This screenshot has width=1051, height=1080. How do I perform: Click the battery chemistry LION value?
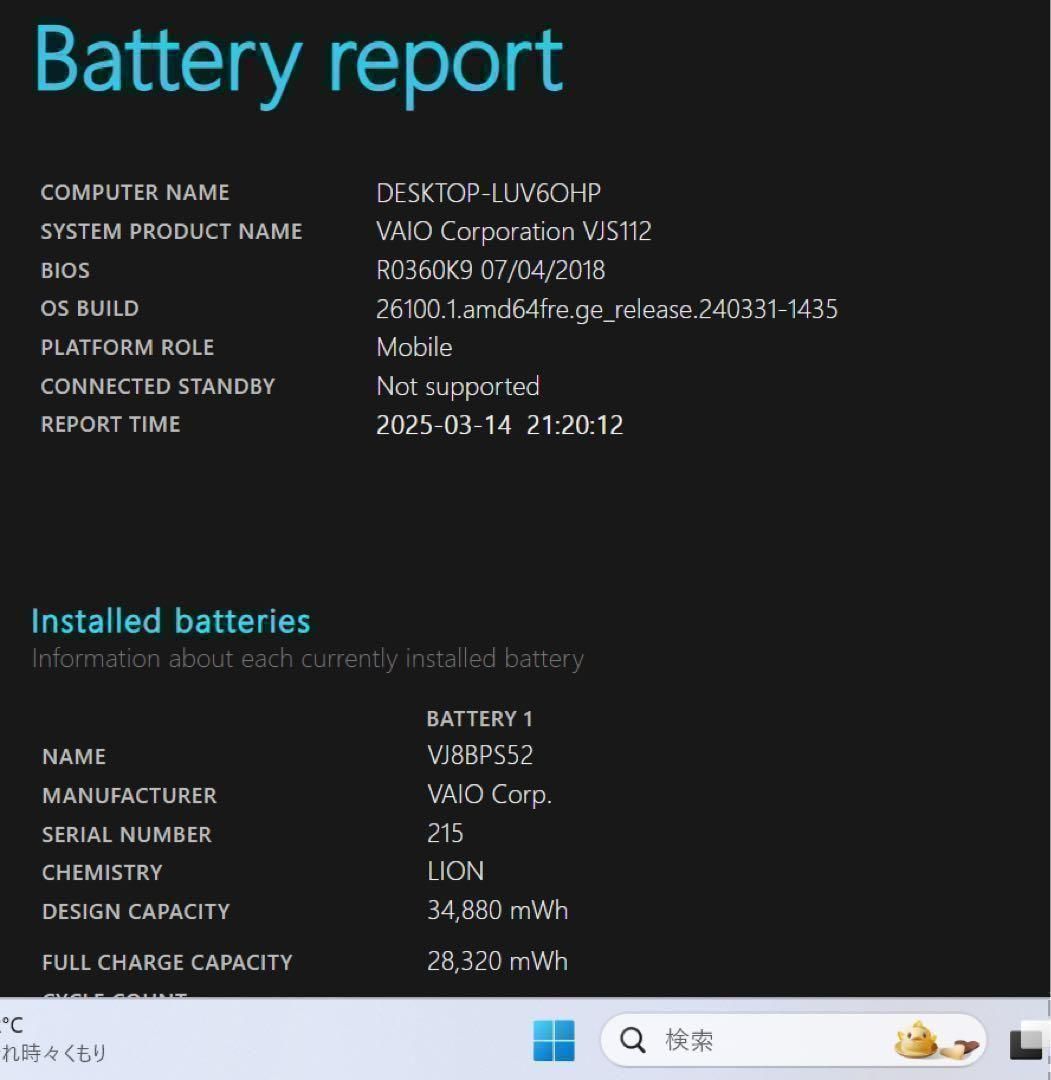(455, 872)
